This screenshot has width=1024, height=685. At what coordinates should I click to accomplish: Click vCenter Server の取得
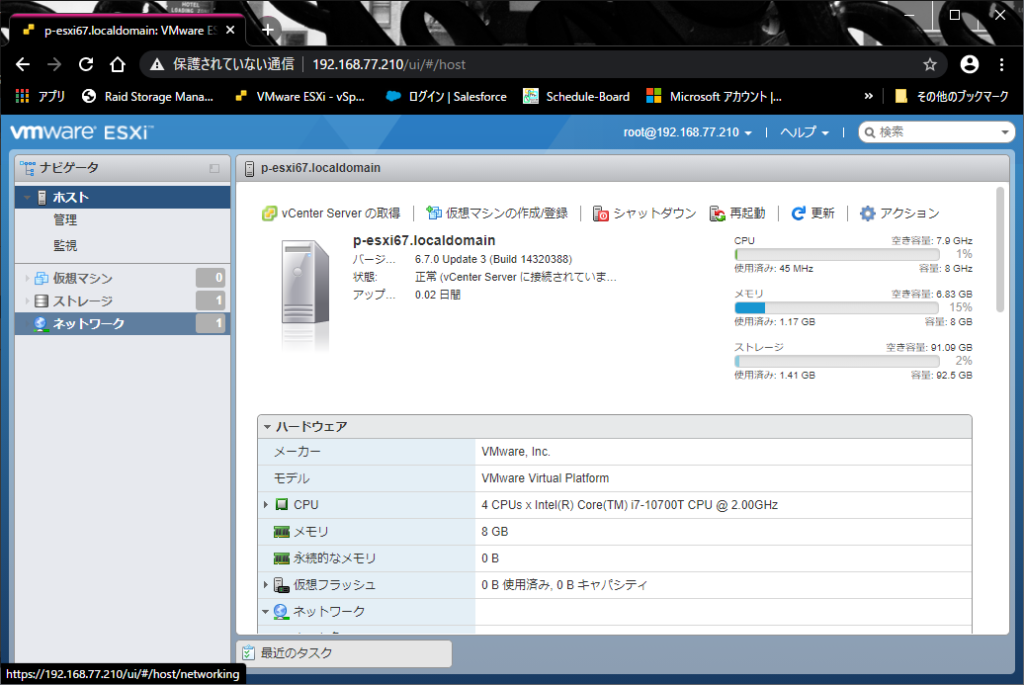331,214
